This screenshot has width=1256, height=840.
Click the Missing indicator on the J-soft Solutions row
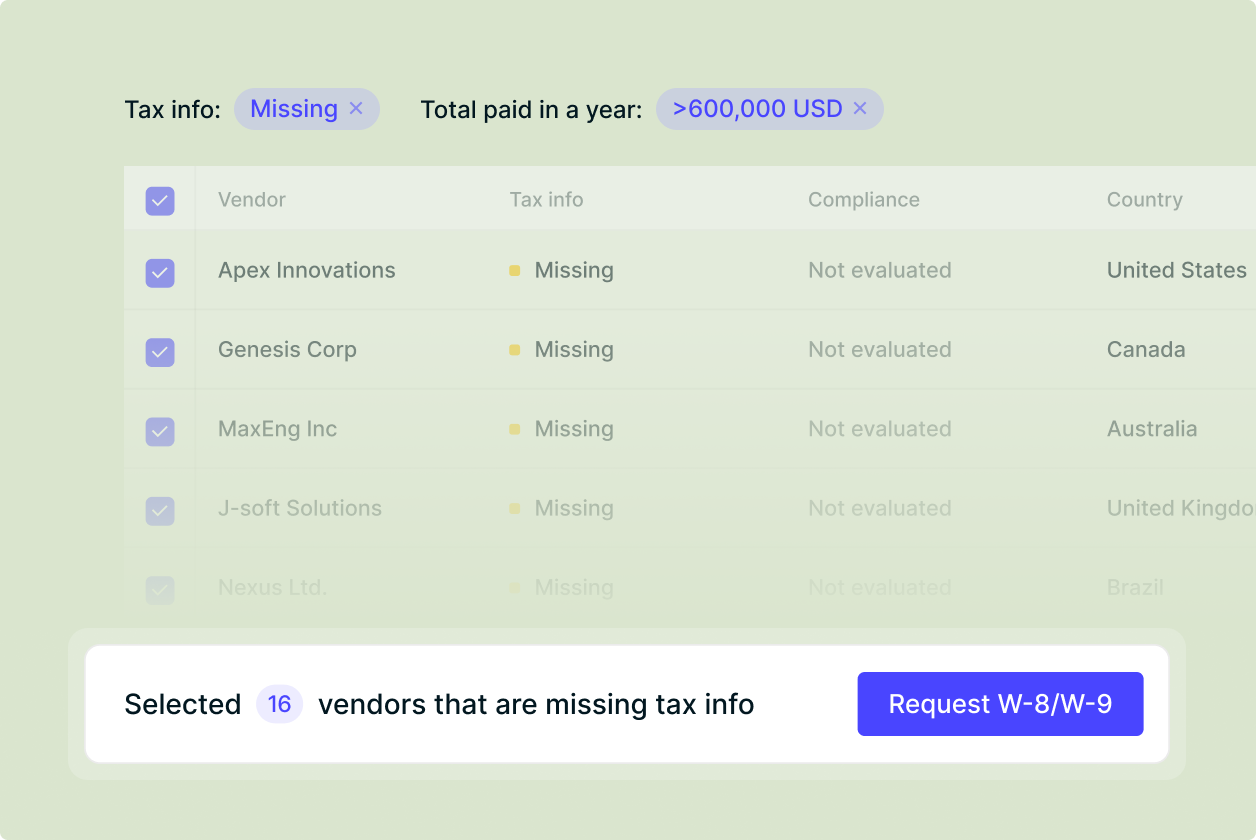[516, 508]
